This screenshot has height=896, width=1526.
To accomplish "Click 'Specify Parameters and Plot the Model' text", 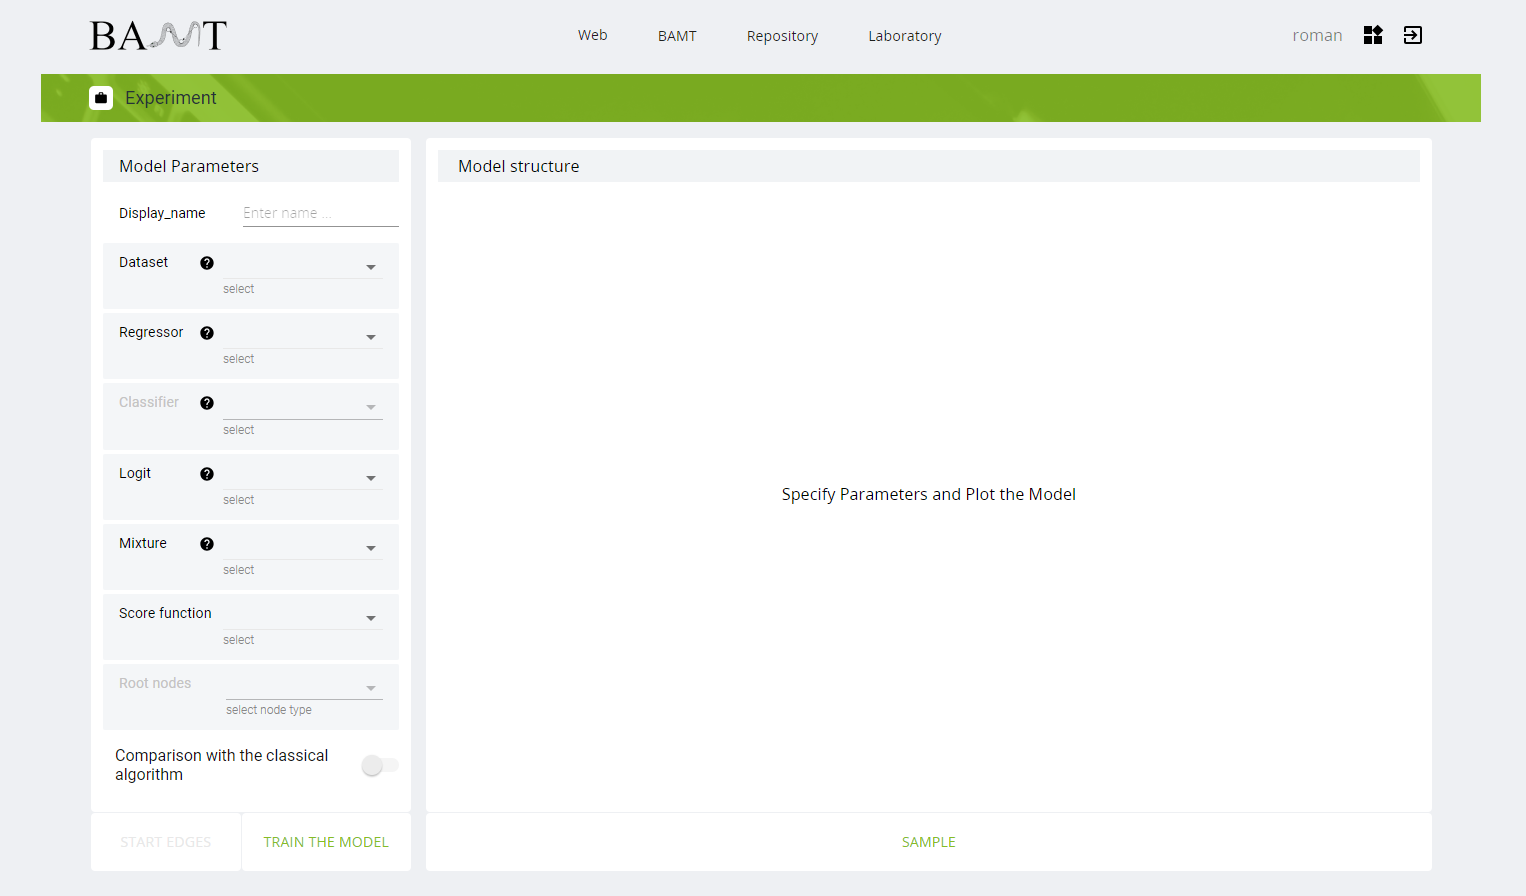I will point(929,494).
